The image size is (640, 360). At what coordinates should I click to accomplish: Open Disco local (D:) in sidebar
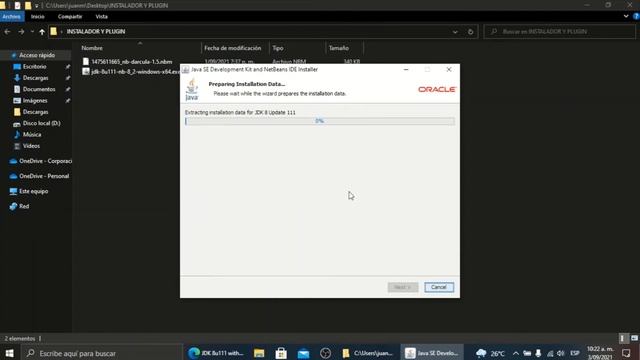pos(41,123)
